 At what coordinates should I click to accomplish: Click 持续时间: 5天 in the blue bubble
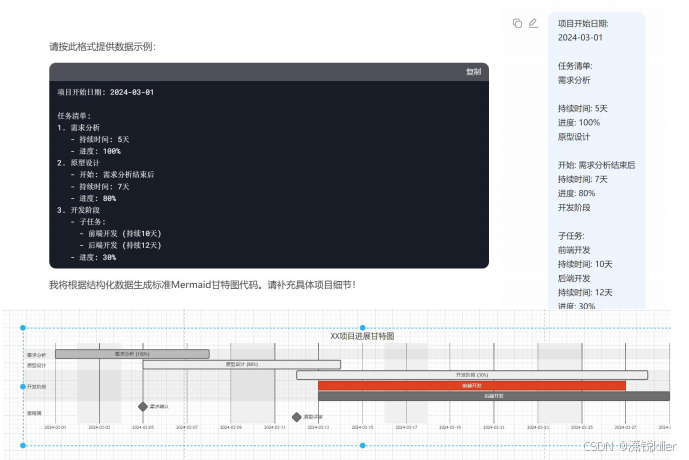coord(583,109)
